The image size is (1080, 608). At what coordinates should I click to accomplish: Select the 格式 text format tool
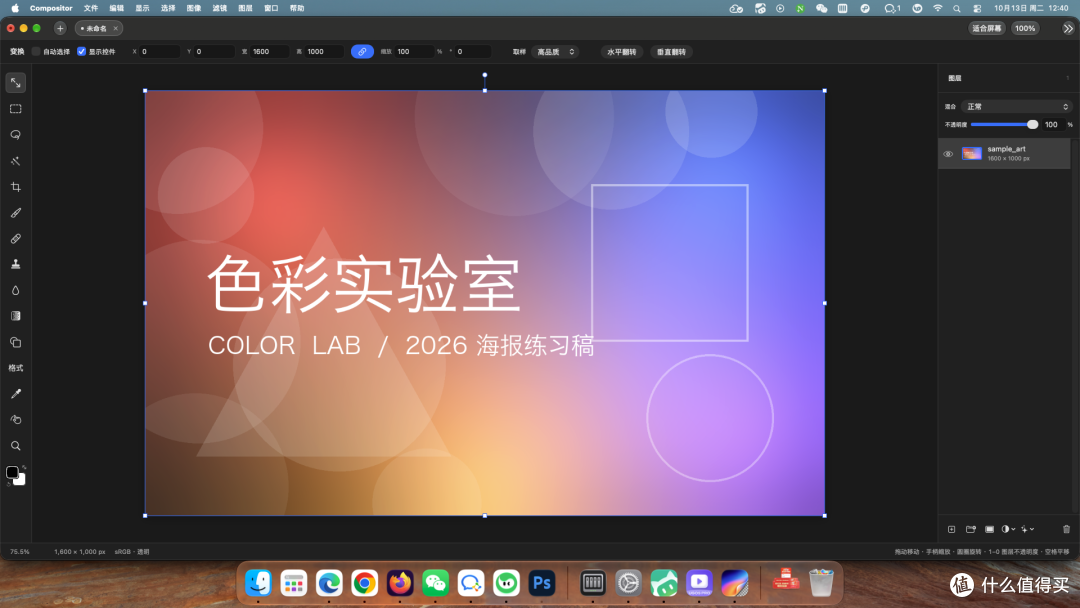pyautogui.click(x=15, y=368)
